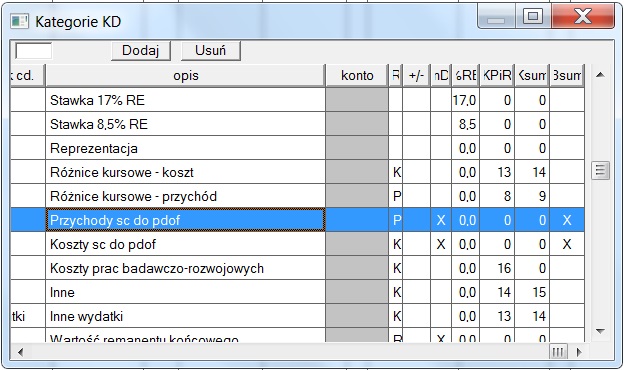Toggle nD X mark in Koszty sc row
Viewport: 624px width, 370px height.
point(441,244)
